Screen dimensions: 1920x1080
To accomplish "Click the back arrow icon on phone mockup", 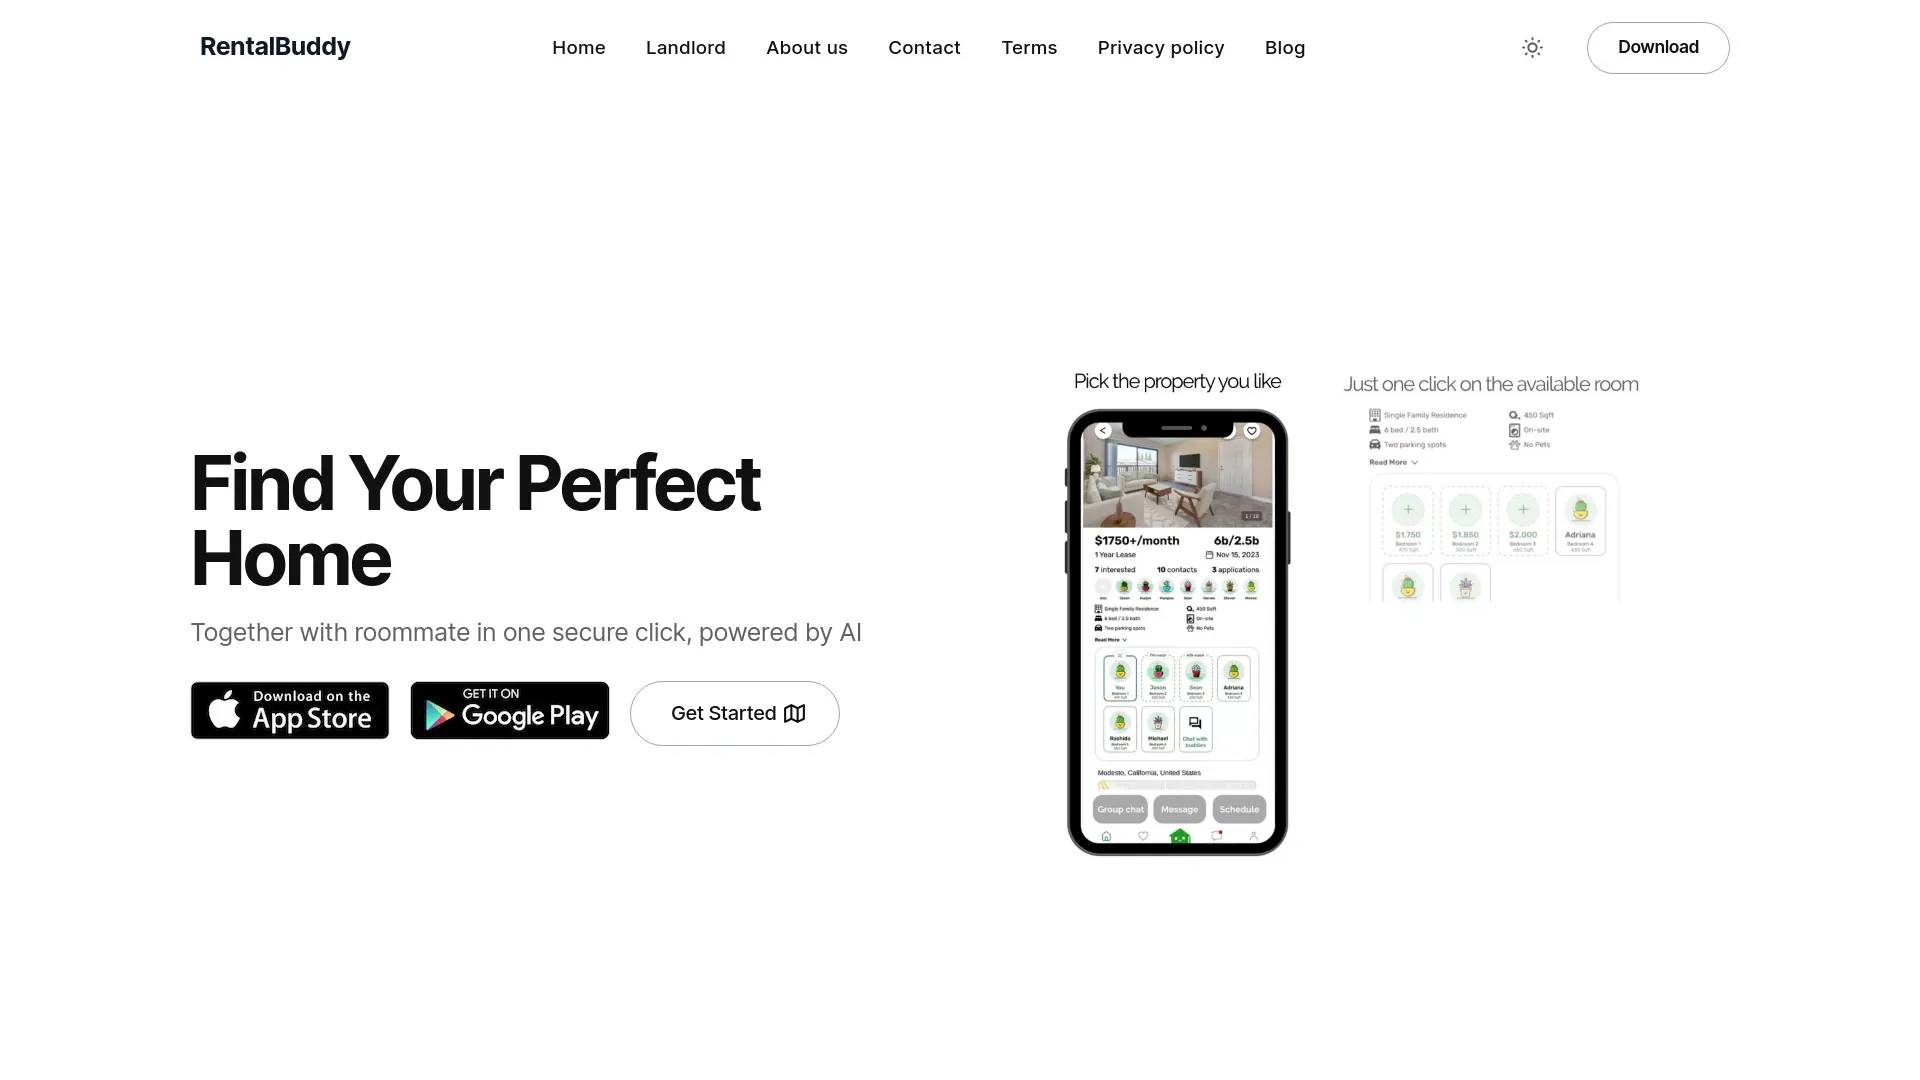I will pos(1102,431).
